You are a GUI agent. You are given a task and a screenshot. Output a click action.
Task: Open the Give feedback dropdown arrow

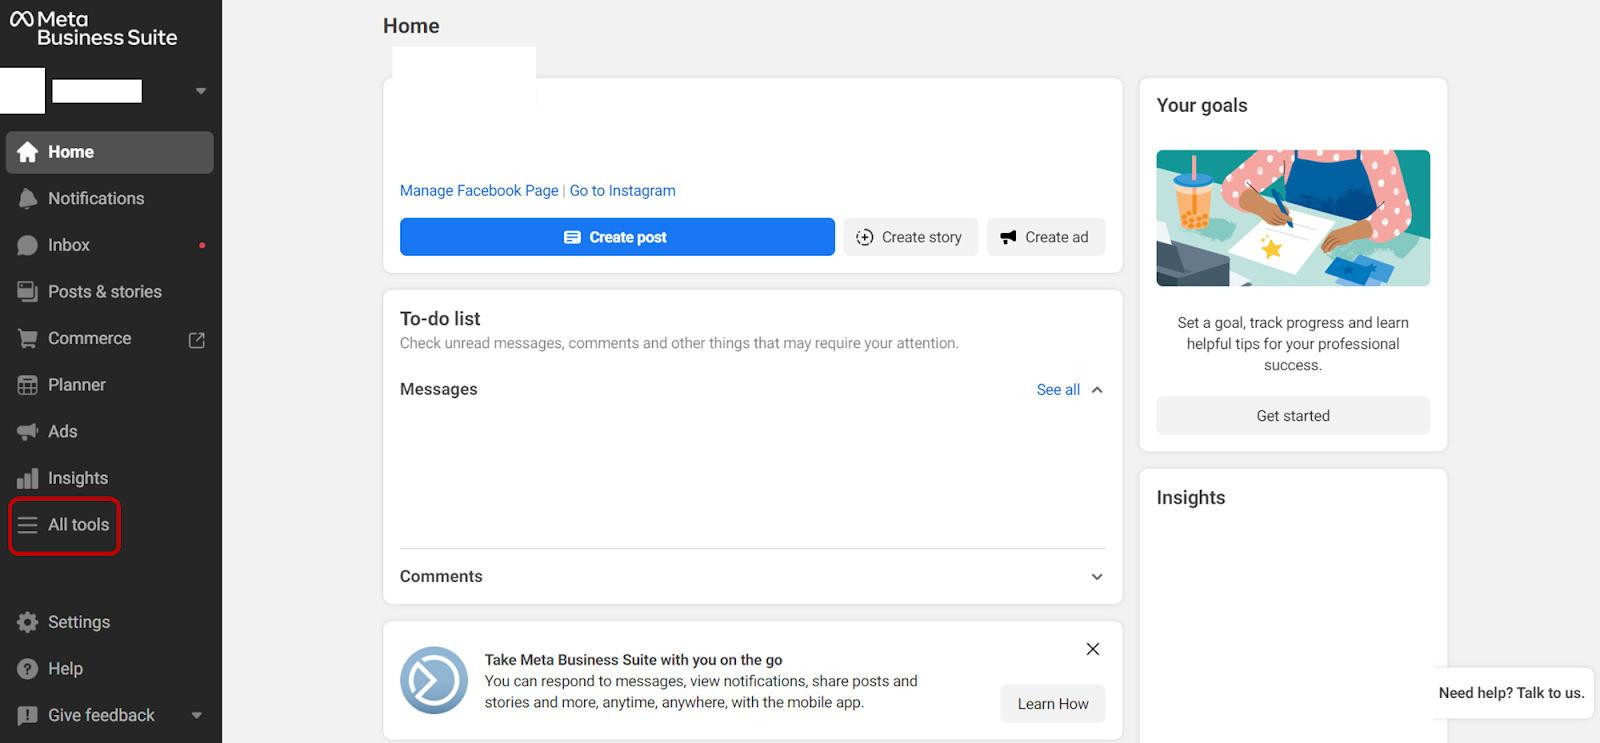[x=197, y=715]
